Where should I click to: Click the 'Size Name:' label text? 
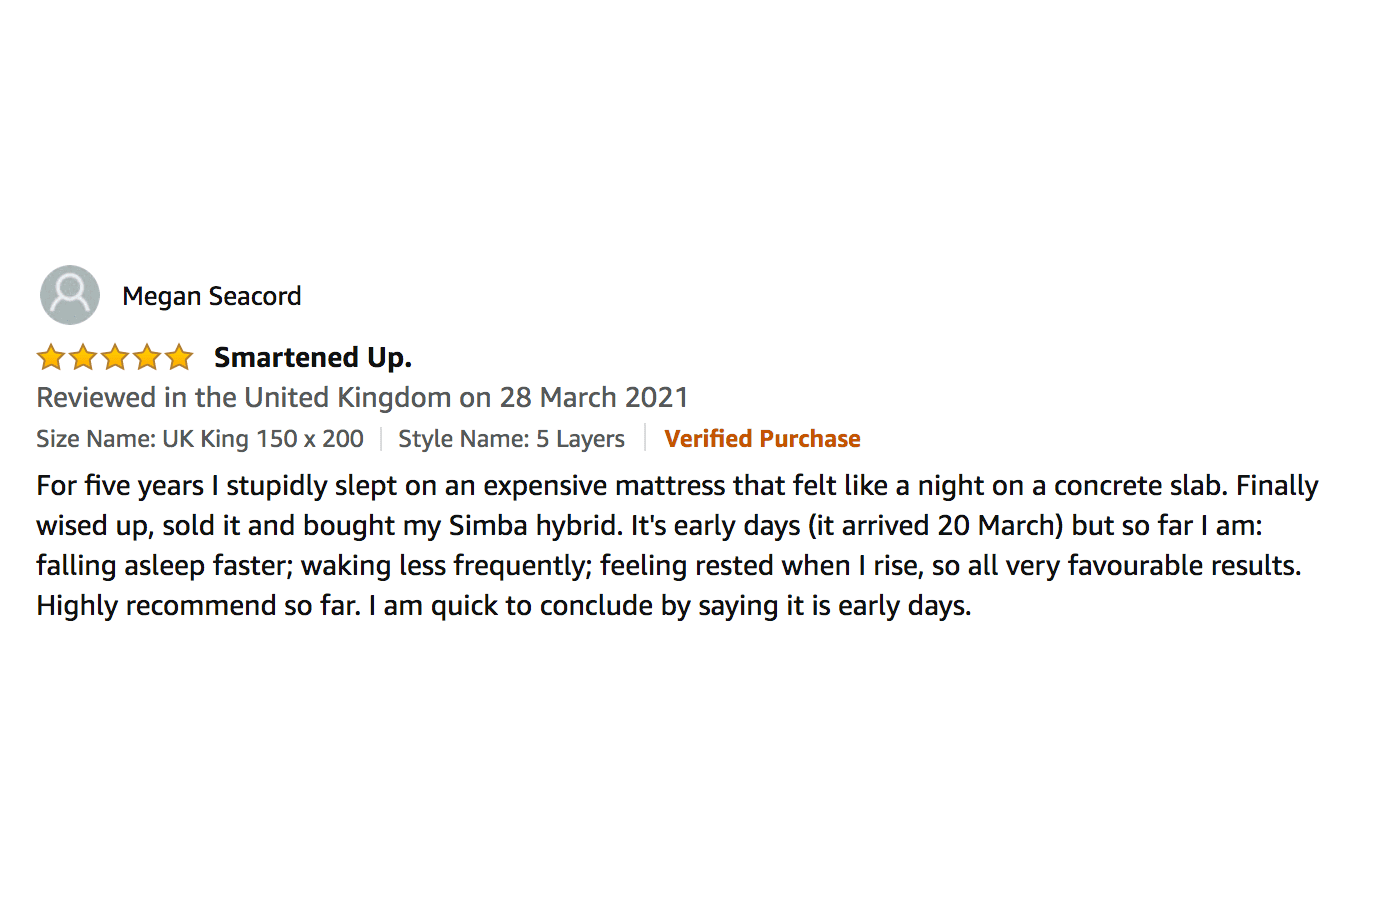pyautogui.click(x=95, y=439)
